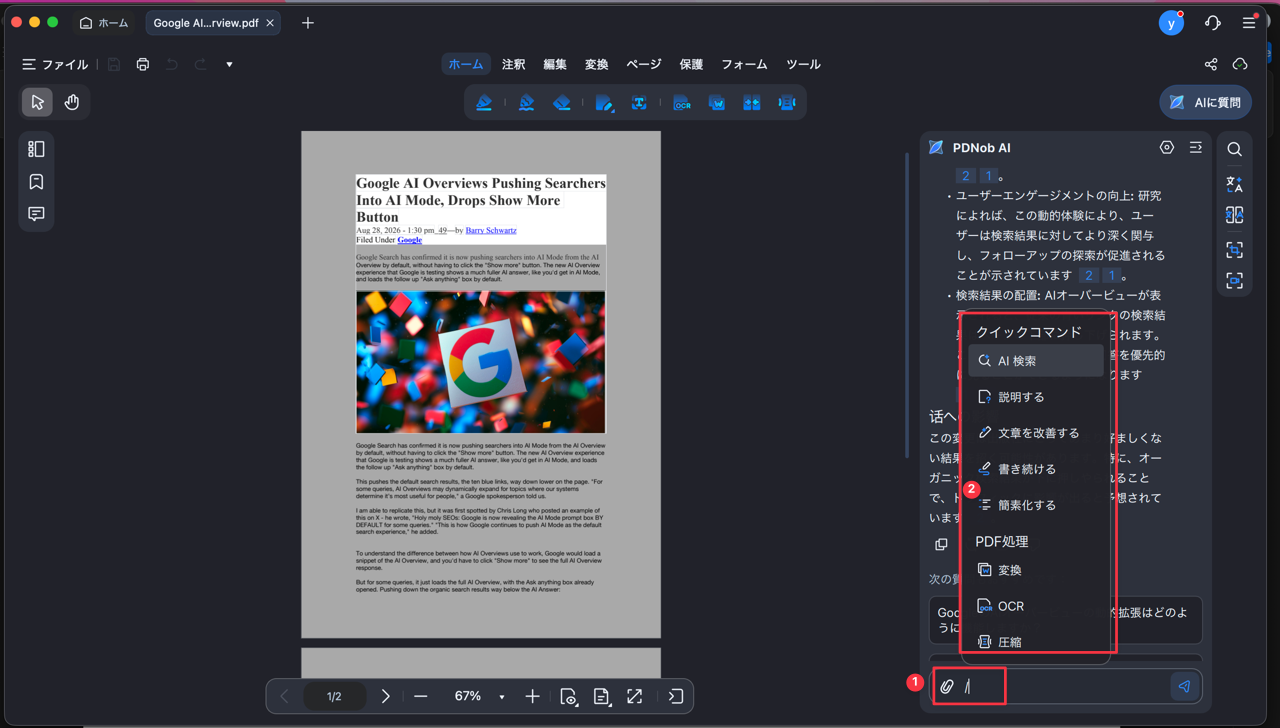Select 文章を改善する quick command

[x=1036, y=433]
